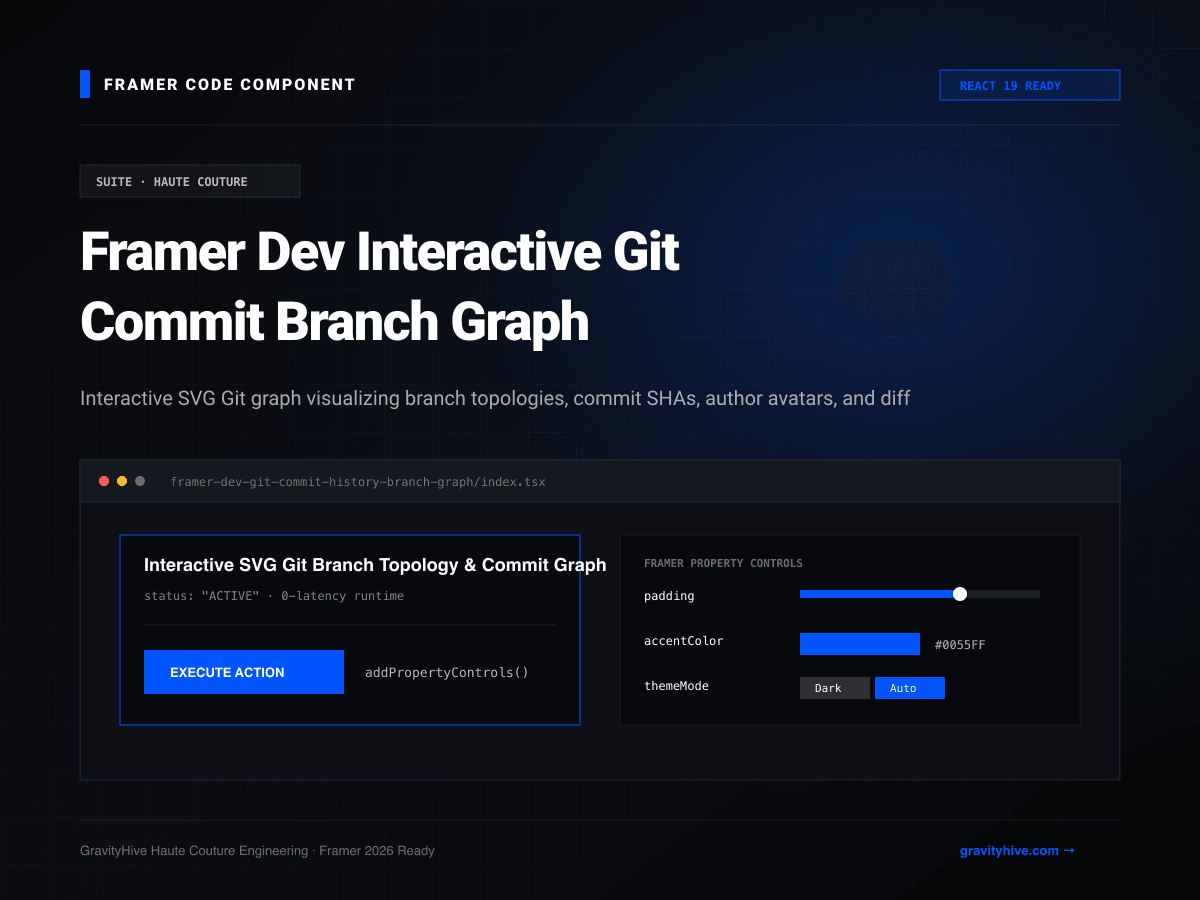Select Dark themeMode option
Viewport: 1200px width, 900px height.
[x=835, y=688]
